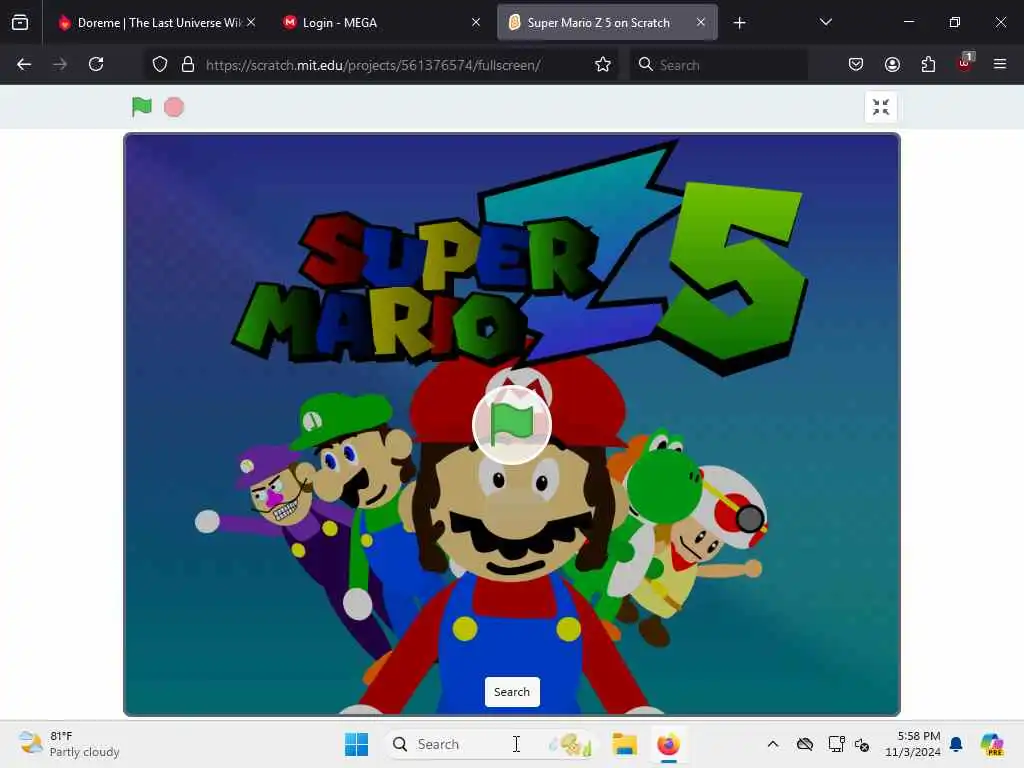Restore down the Firefox window
This screenshot has width=1024, height=768.
(x=955, y=22)
